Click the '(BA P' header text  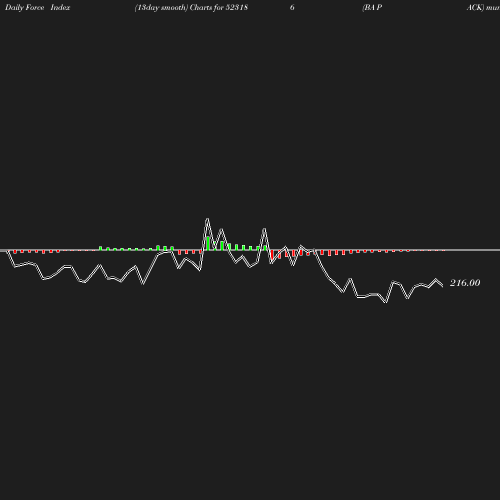click(x=372, y=7)
